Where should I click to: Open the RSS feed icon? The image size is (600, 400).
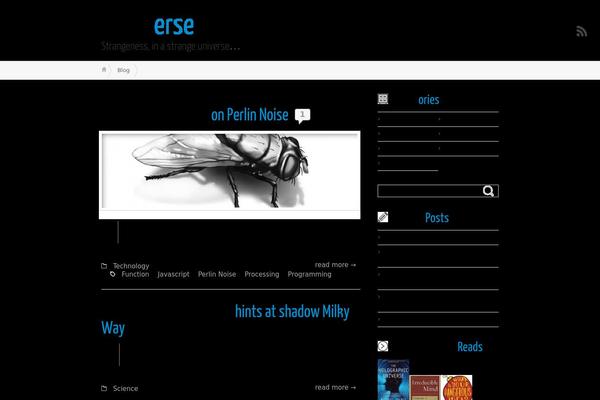[x=581, y=31]
